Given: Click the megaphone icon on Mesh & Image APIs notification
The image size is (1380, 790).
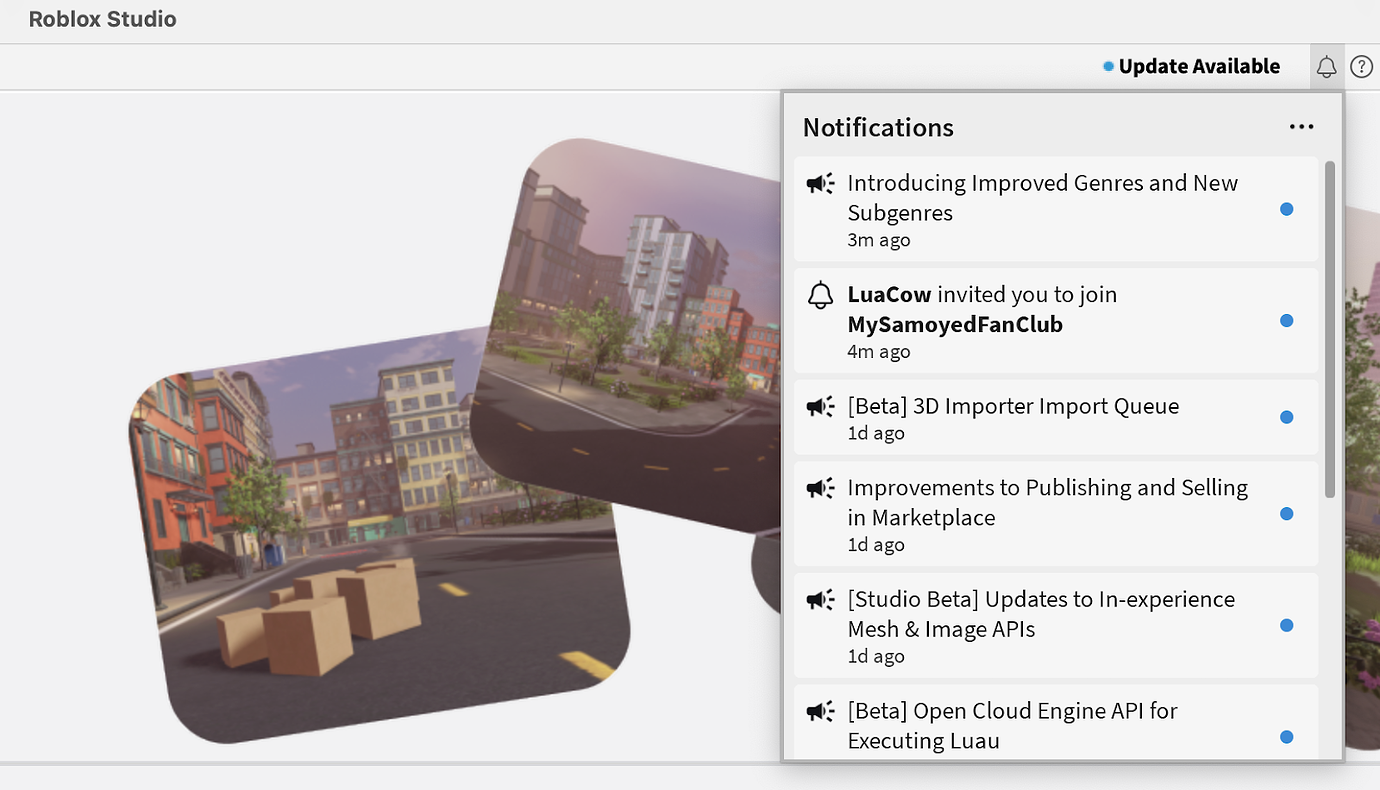Looking at the screenshot, I should pyautogui.click(x=820, y=599).
